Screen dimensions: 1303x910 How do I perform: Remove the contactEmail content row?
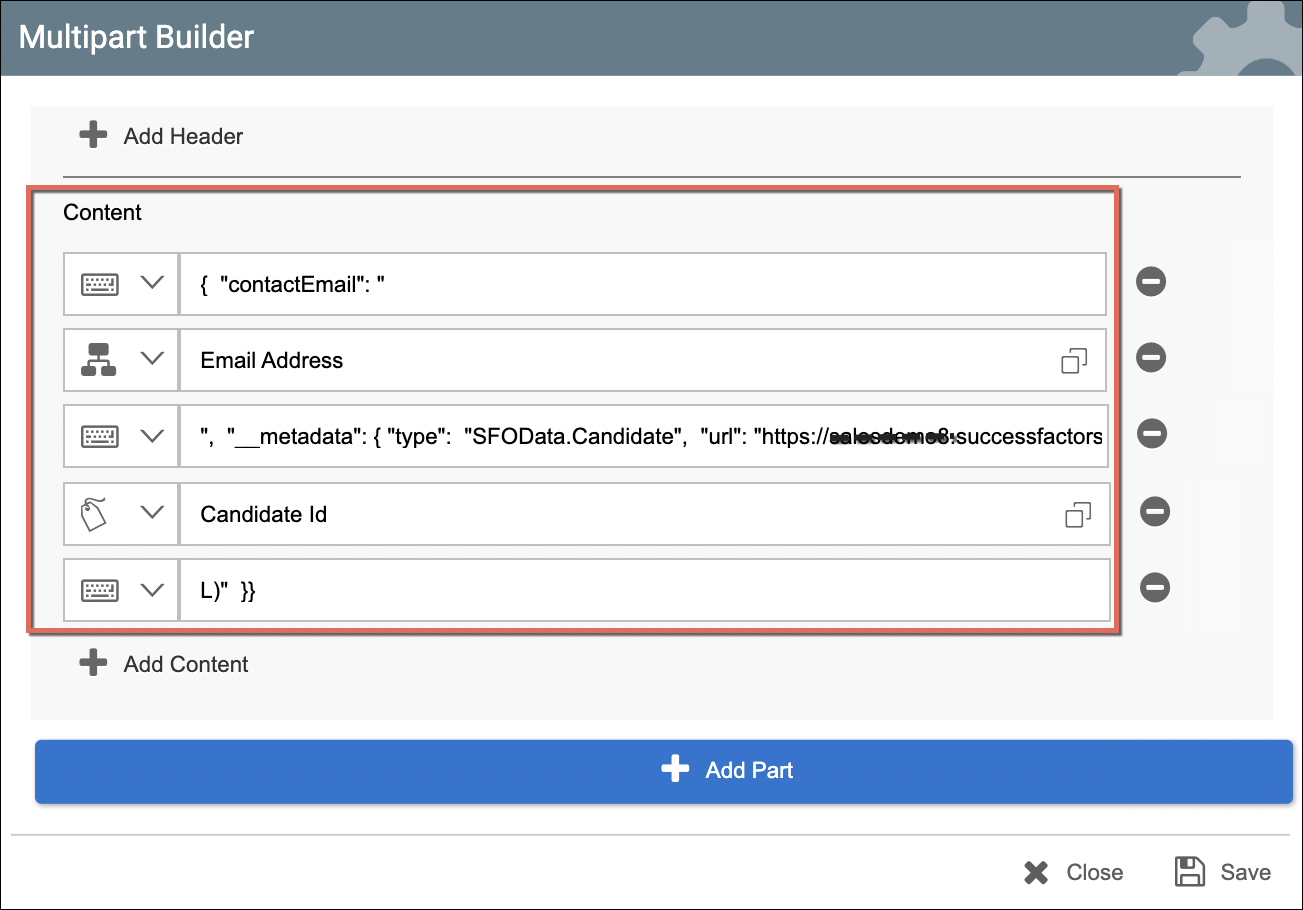click(x=1151, y=283)
